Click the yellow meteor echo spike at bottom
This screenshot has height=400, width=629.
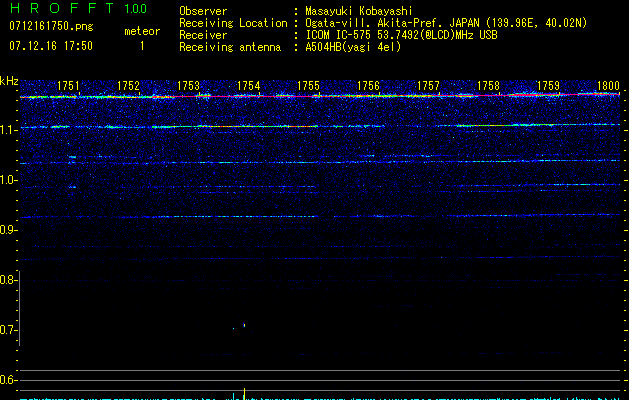[245, 393]
